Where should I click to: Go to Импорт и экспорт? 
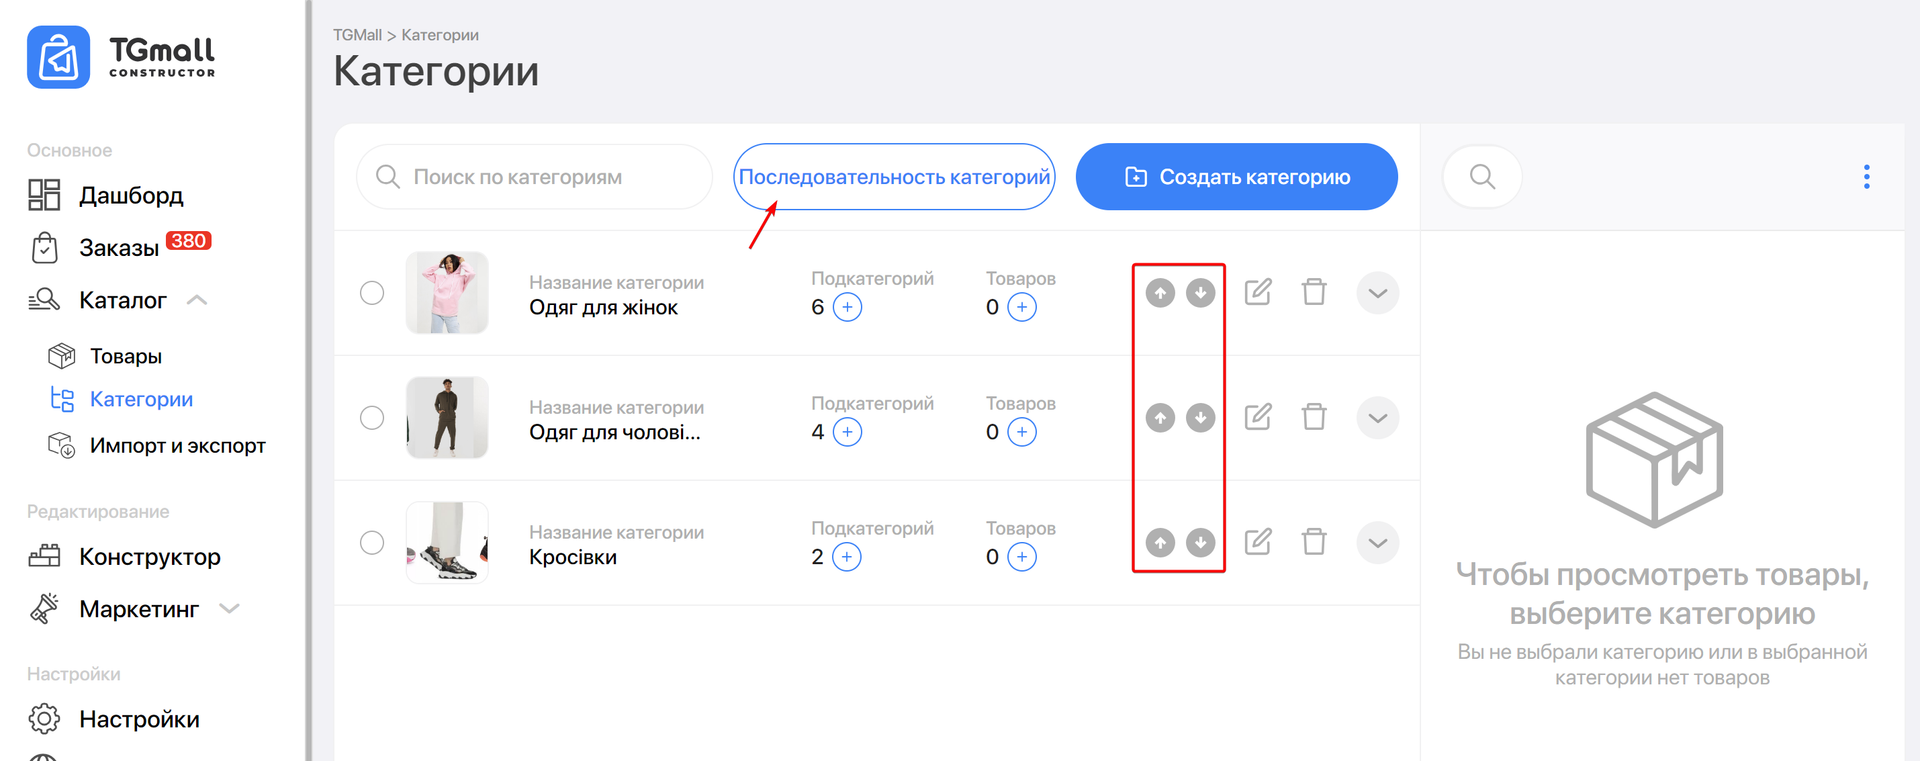[x=177, y=446]
